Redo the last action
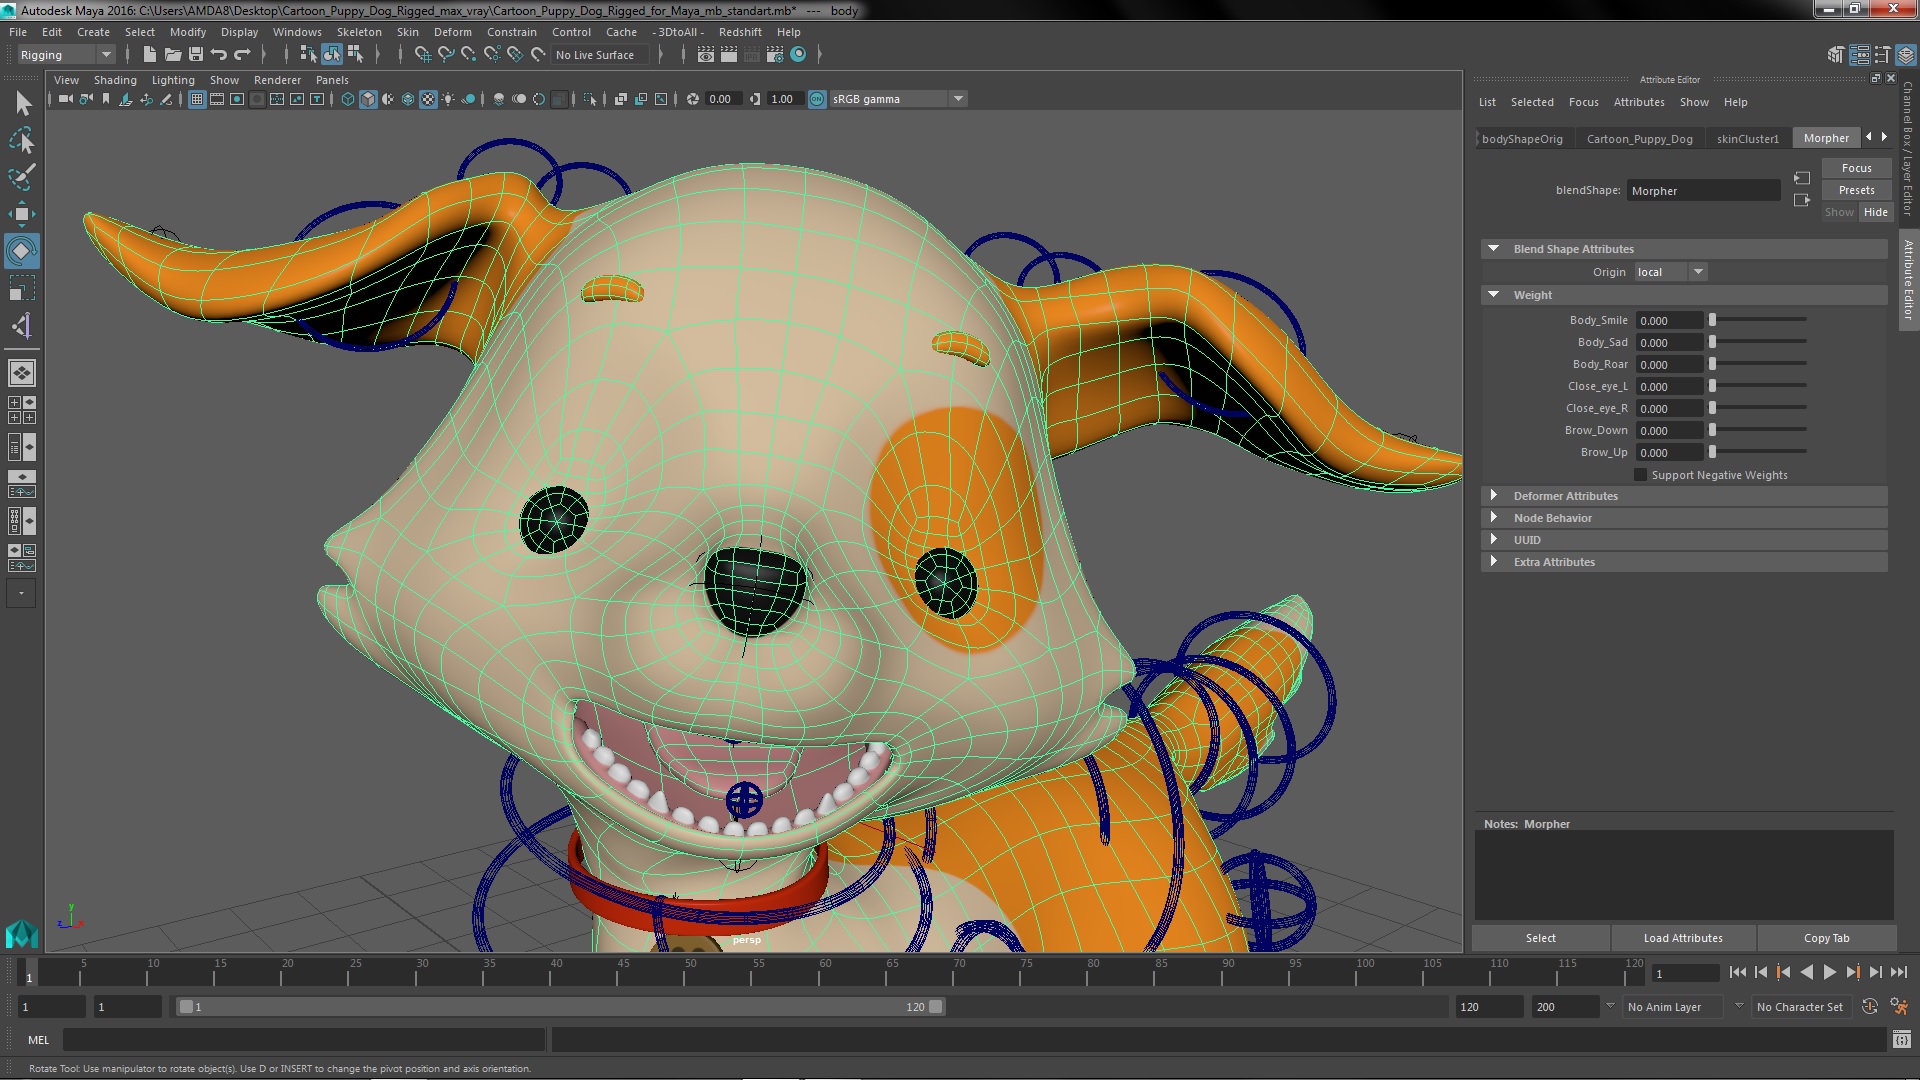 pos(242,55)
